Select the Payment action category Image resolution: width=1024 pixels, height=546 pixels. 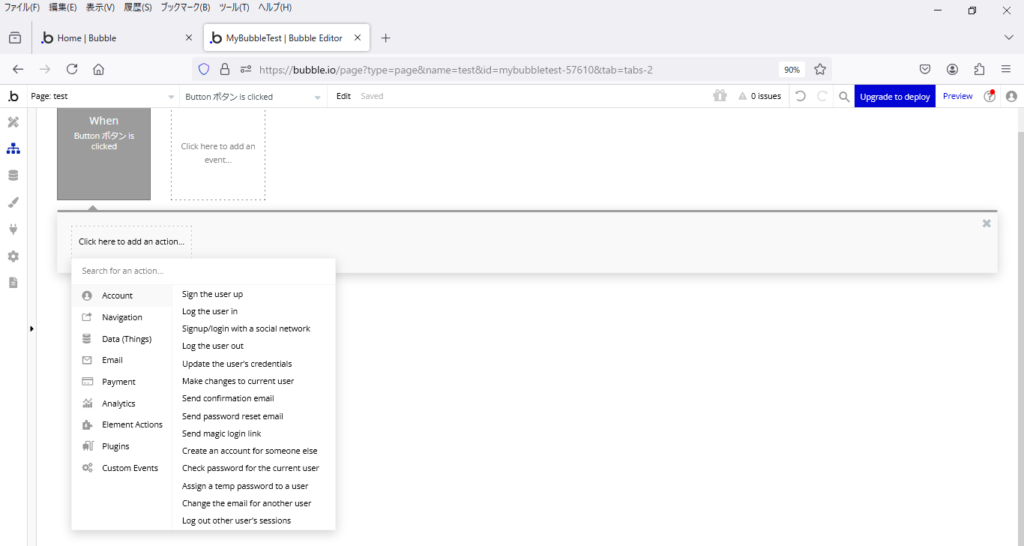point(121,381)
